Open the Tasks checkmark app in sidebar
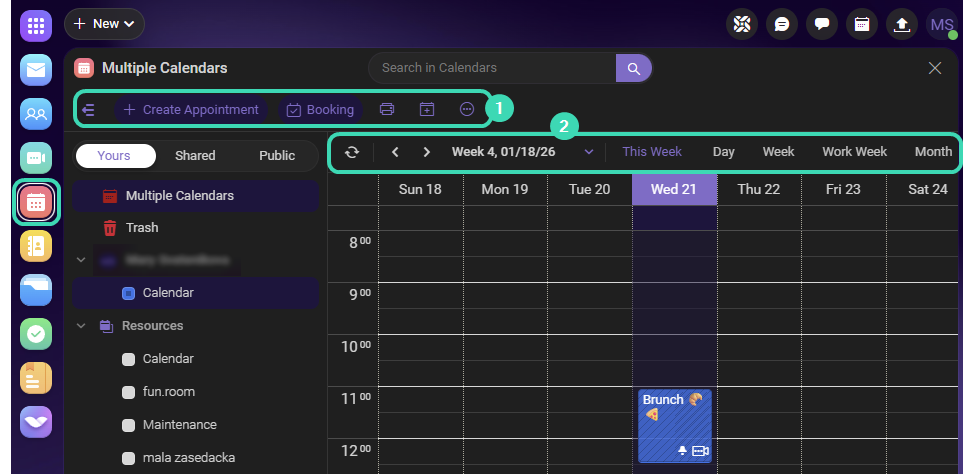Image resolution: width=975 pixels, height=474 pixels. [36, 334]
